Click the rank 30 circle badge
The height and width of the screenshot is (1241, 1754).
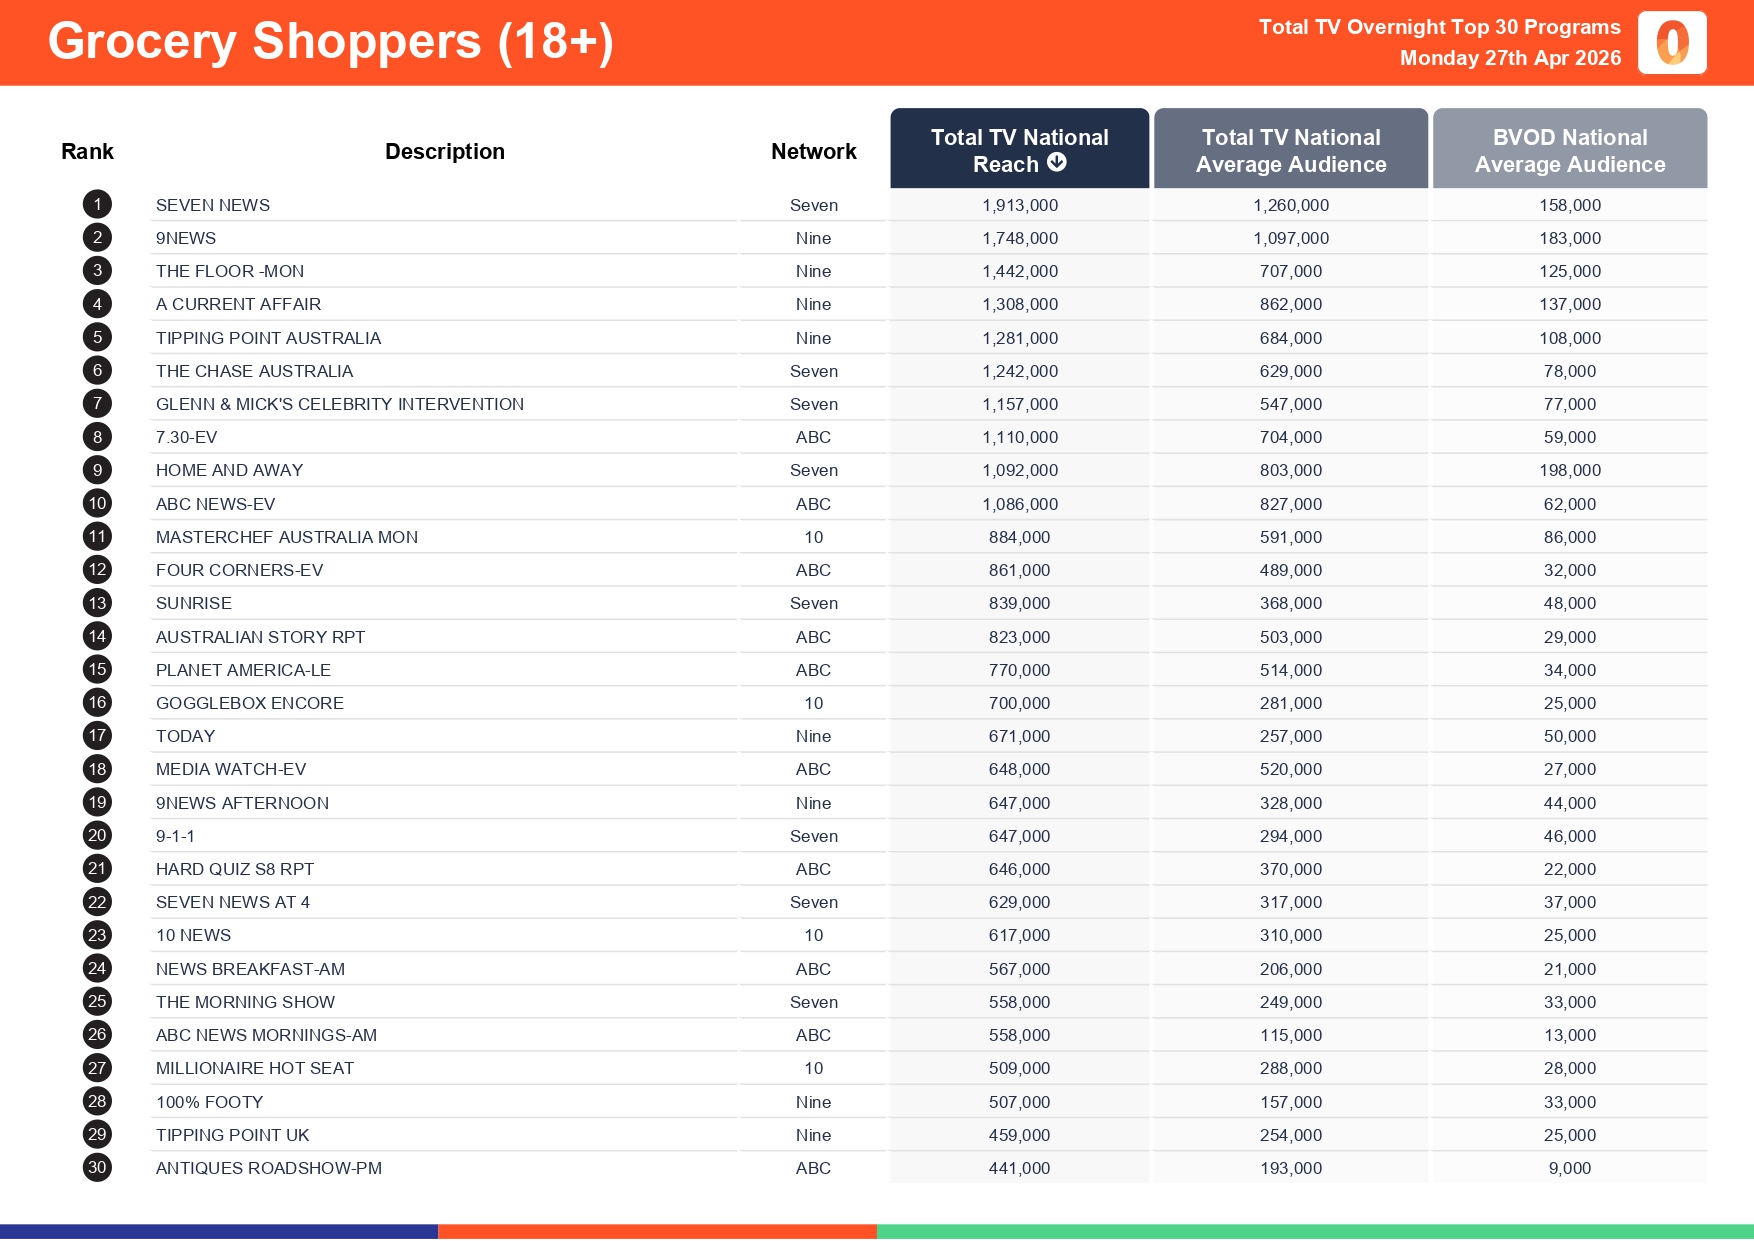point(97,1168)
